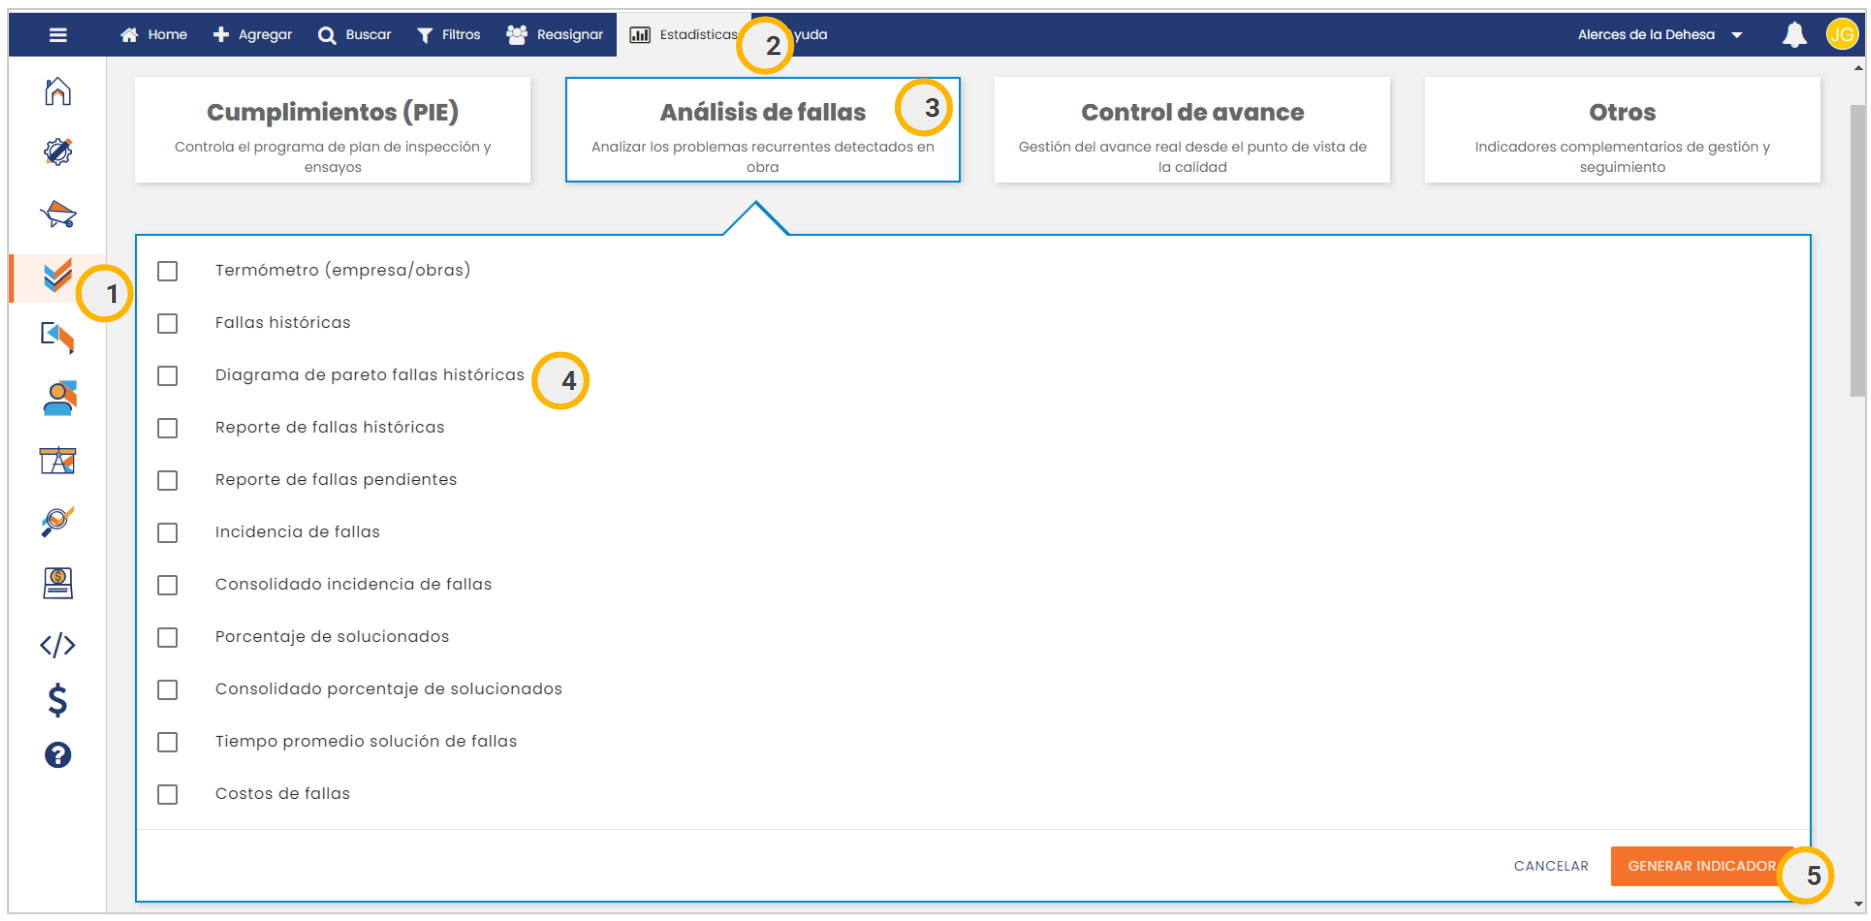1871x921 pixels.
Task: Click the dollar sign sidebar icon
Action: [58, 700]
